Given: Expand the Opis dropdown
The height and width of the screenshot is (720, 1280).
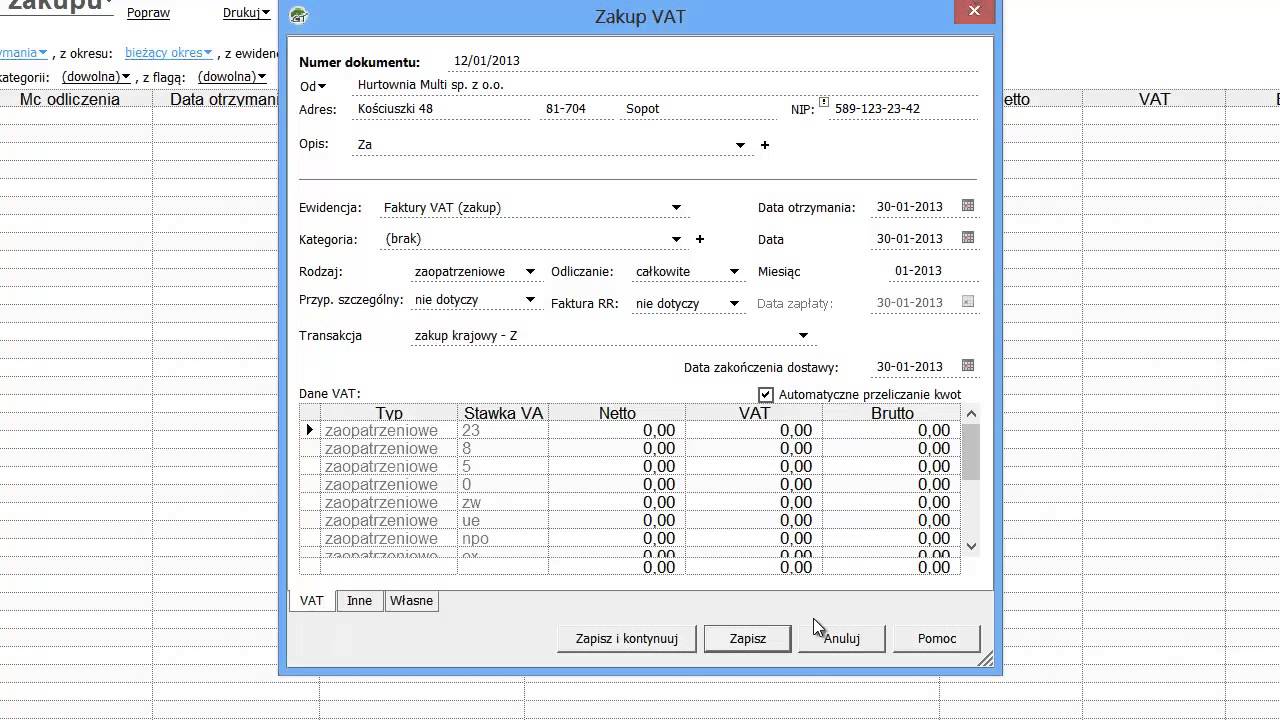Looking at the screenshot, I should tap(740, 145).
